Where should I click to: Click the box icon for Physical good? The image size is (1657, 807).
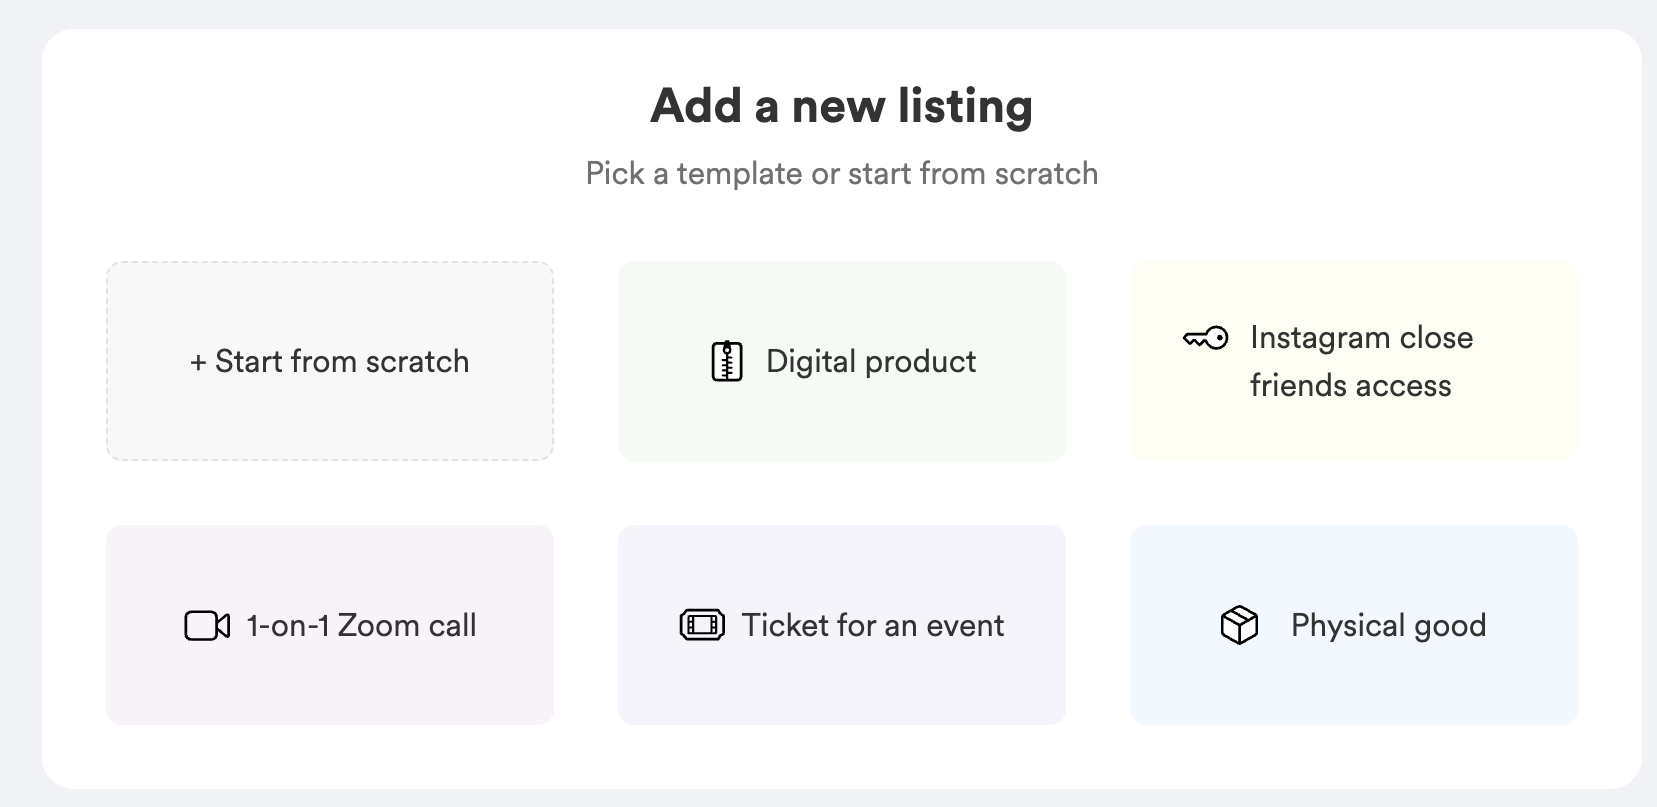point(1239,626)
